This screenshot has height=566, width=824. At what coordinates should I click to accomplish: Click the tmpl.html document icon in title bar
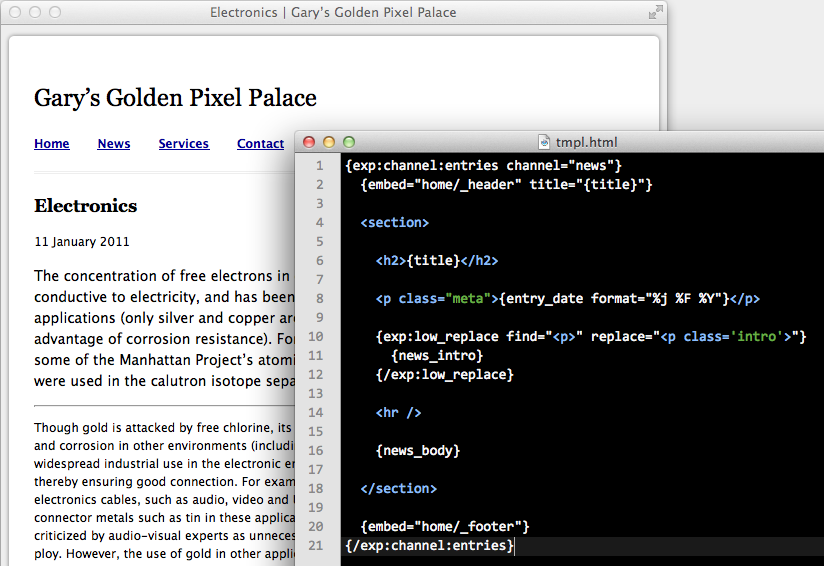click(x=544, y=142)
